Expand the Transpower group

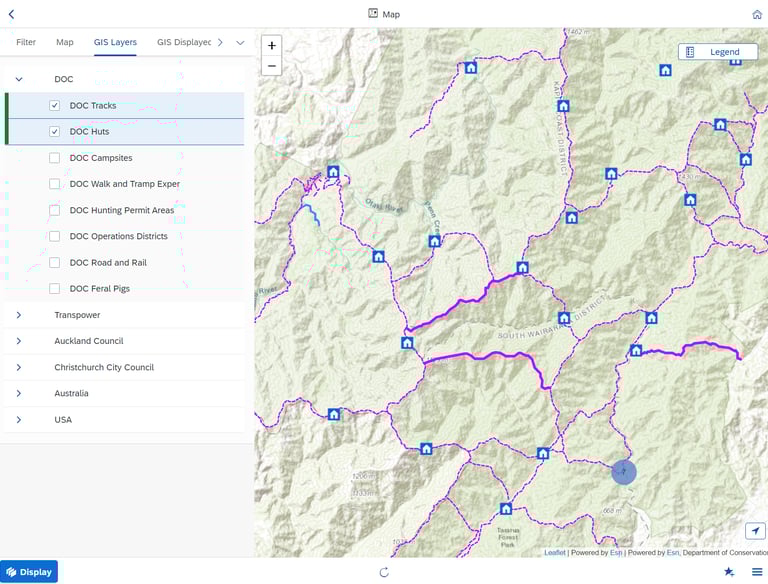pos(19,315)
